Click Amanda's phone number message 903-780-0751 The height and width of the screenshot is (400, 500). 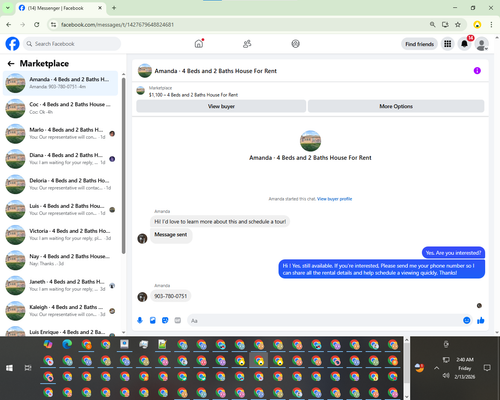pyautogui.click(x=170, y=296)
